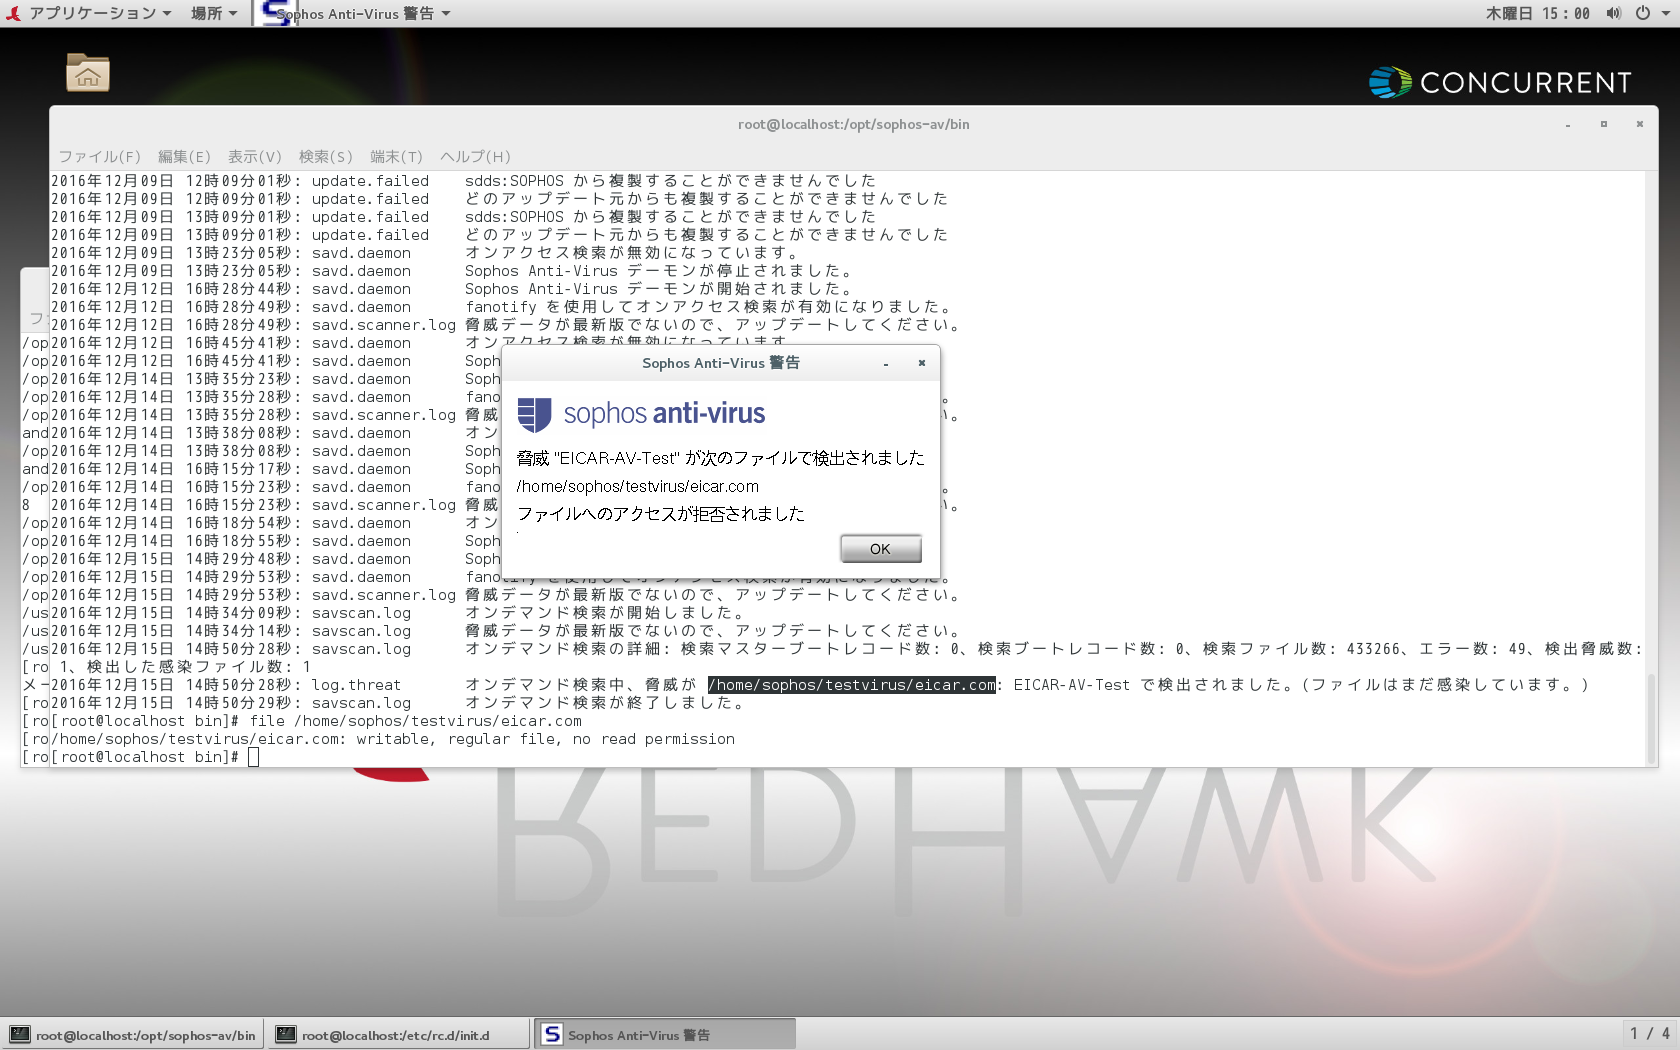Close the Sophos Anti-Virus warning dialog
Viewport: 1680px width, 1050px height.
(922, 363)
